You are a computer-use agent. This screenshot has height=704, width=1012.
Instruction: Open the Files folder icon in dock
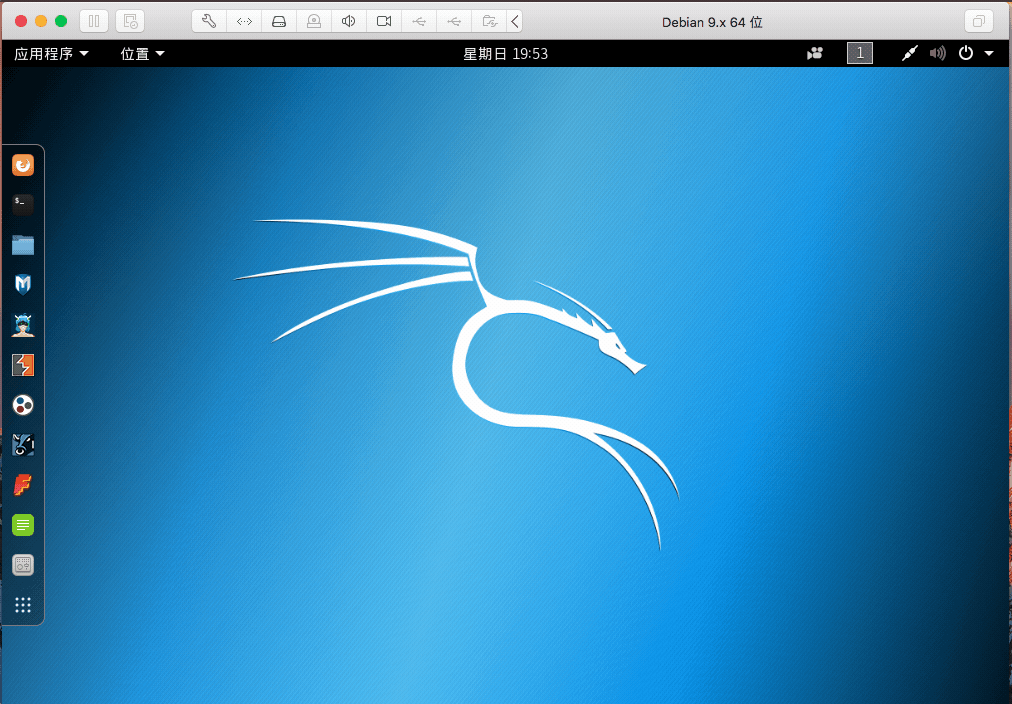23,245
